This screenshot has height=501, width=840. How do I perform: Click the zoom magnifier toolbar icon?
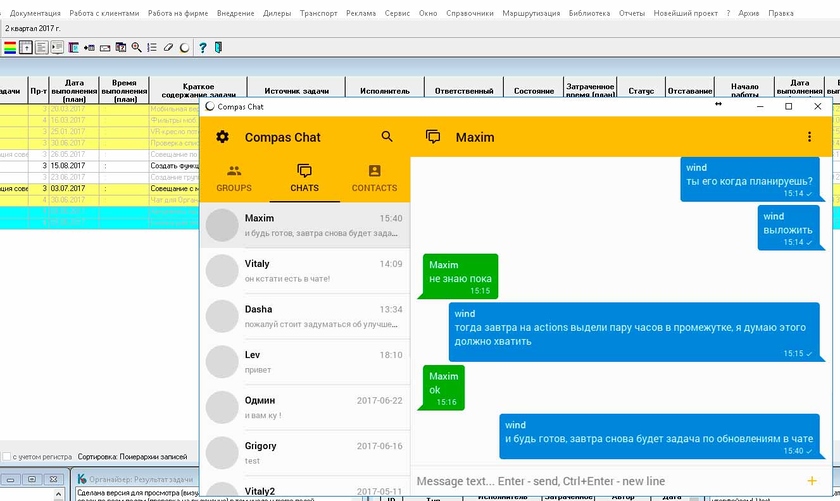(x=137, y=47)
